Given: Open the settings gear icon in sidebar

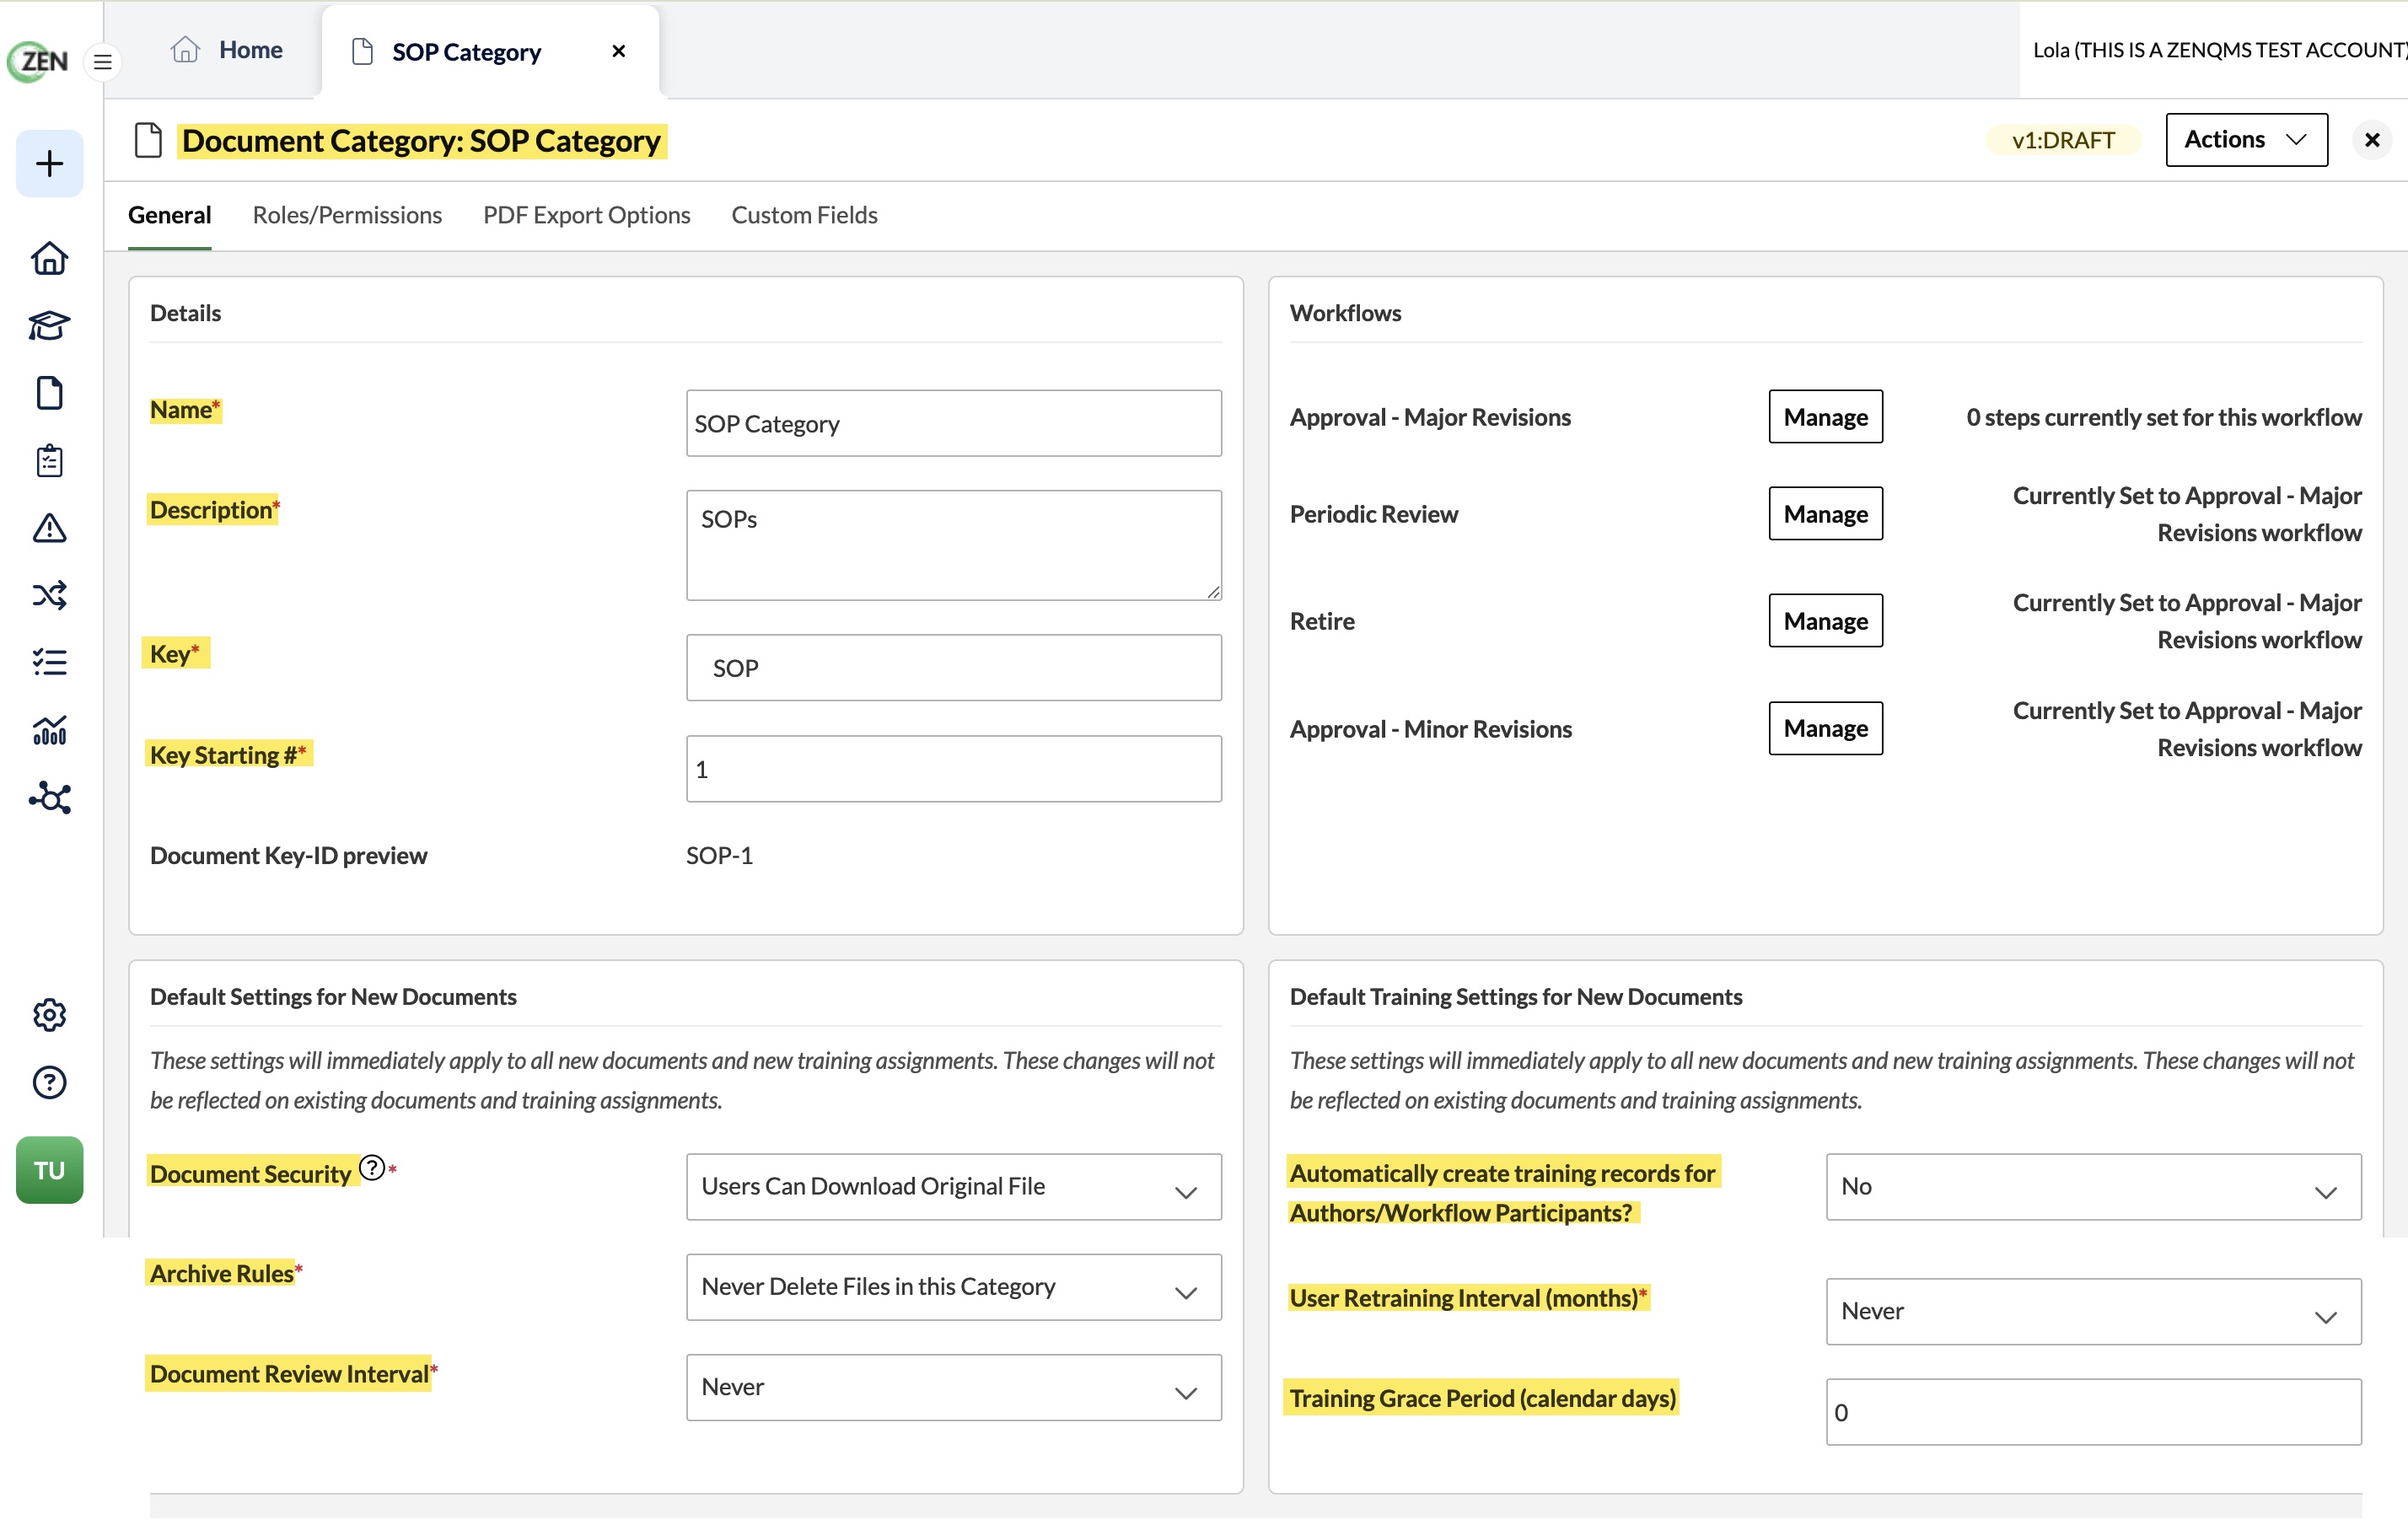Looking at the screenshot, I should [x=49, y=1015].
